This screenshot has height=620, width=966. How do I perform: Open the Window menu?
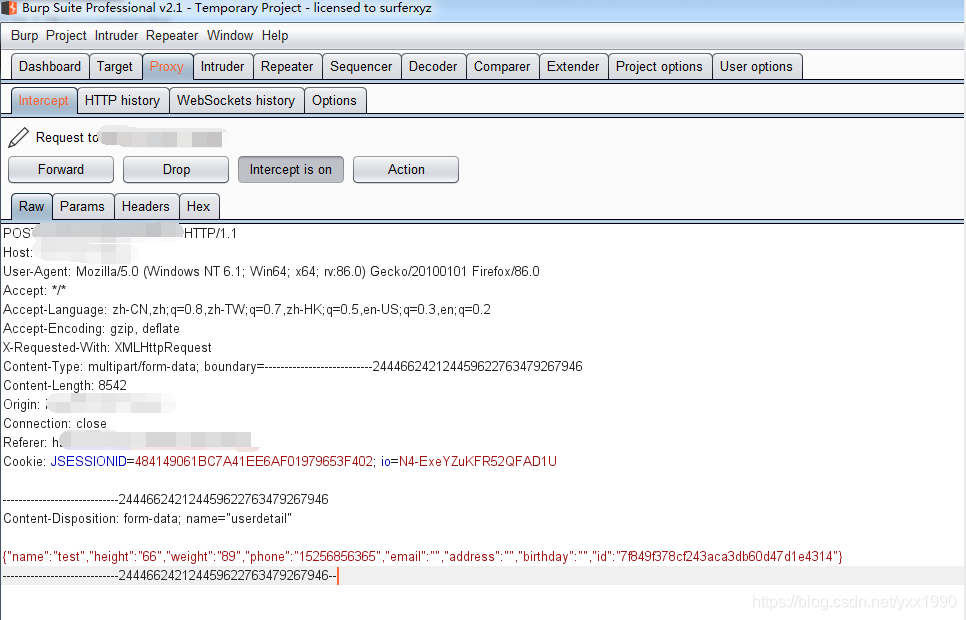(230, 36)
